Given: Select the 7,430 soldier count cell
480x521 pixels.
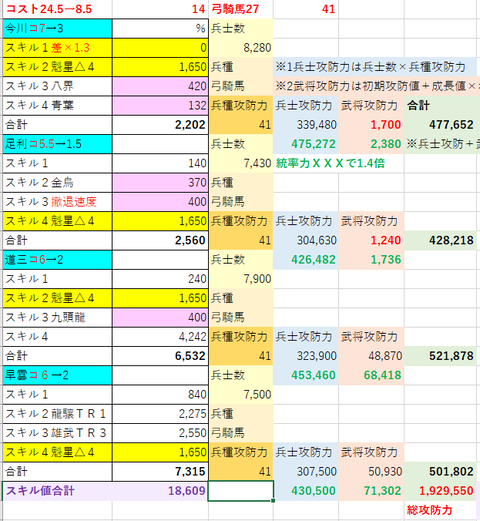Looking at the screenshot, I should pyautogui.click(x=241, y=163).
